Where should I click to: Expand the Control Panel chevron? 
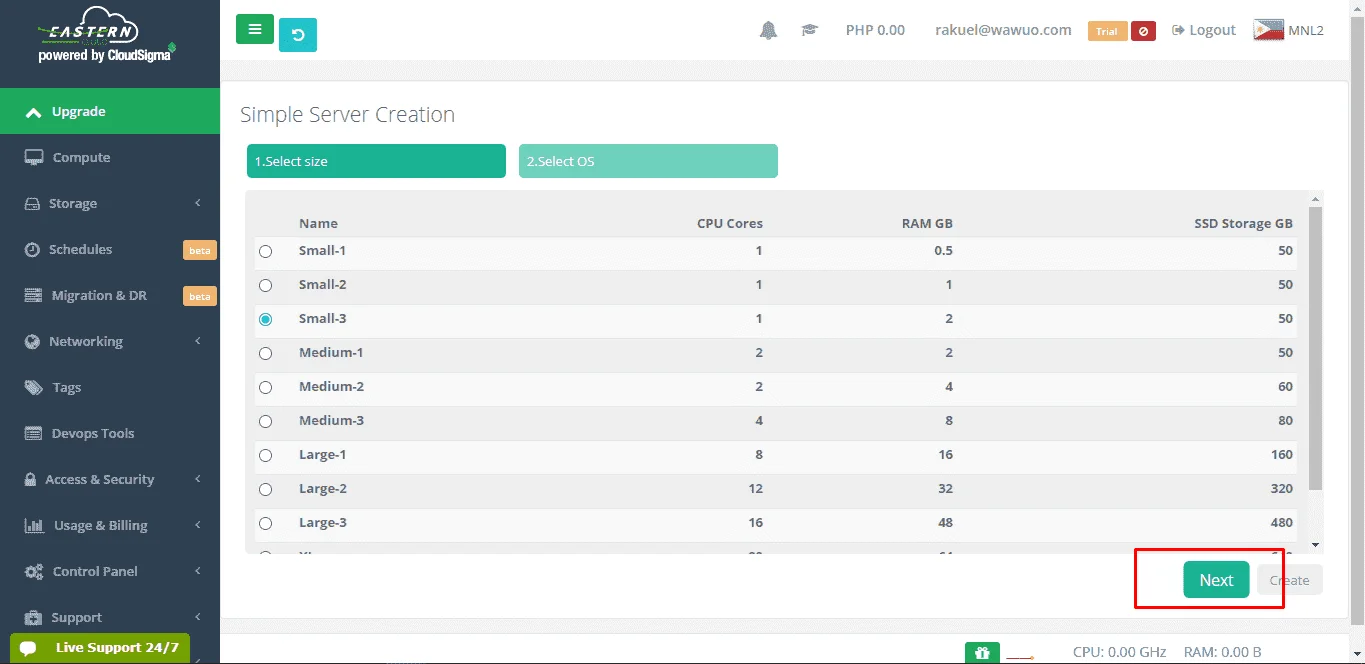pos(198,571)
